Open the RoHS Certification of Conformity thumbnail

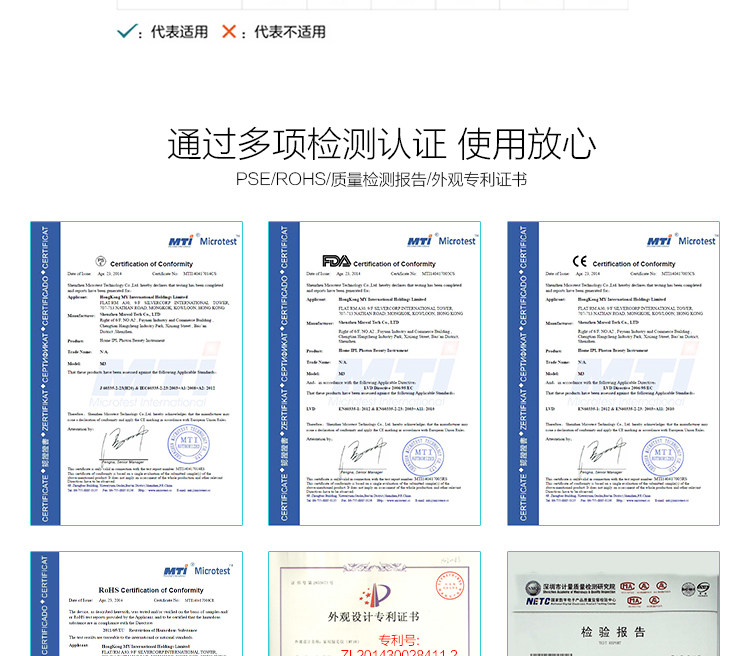point(136,603)
